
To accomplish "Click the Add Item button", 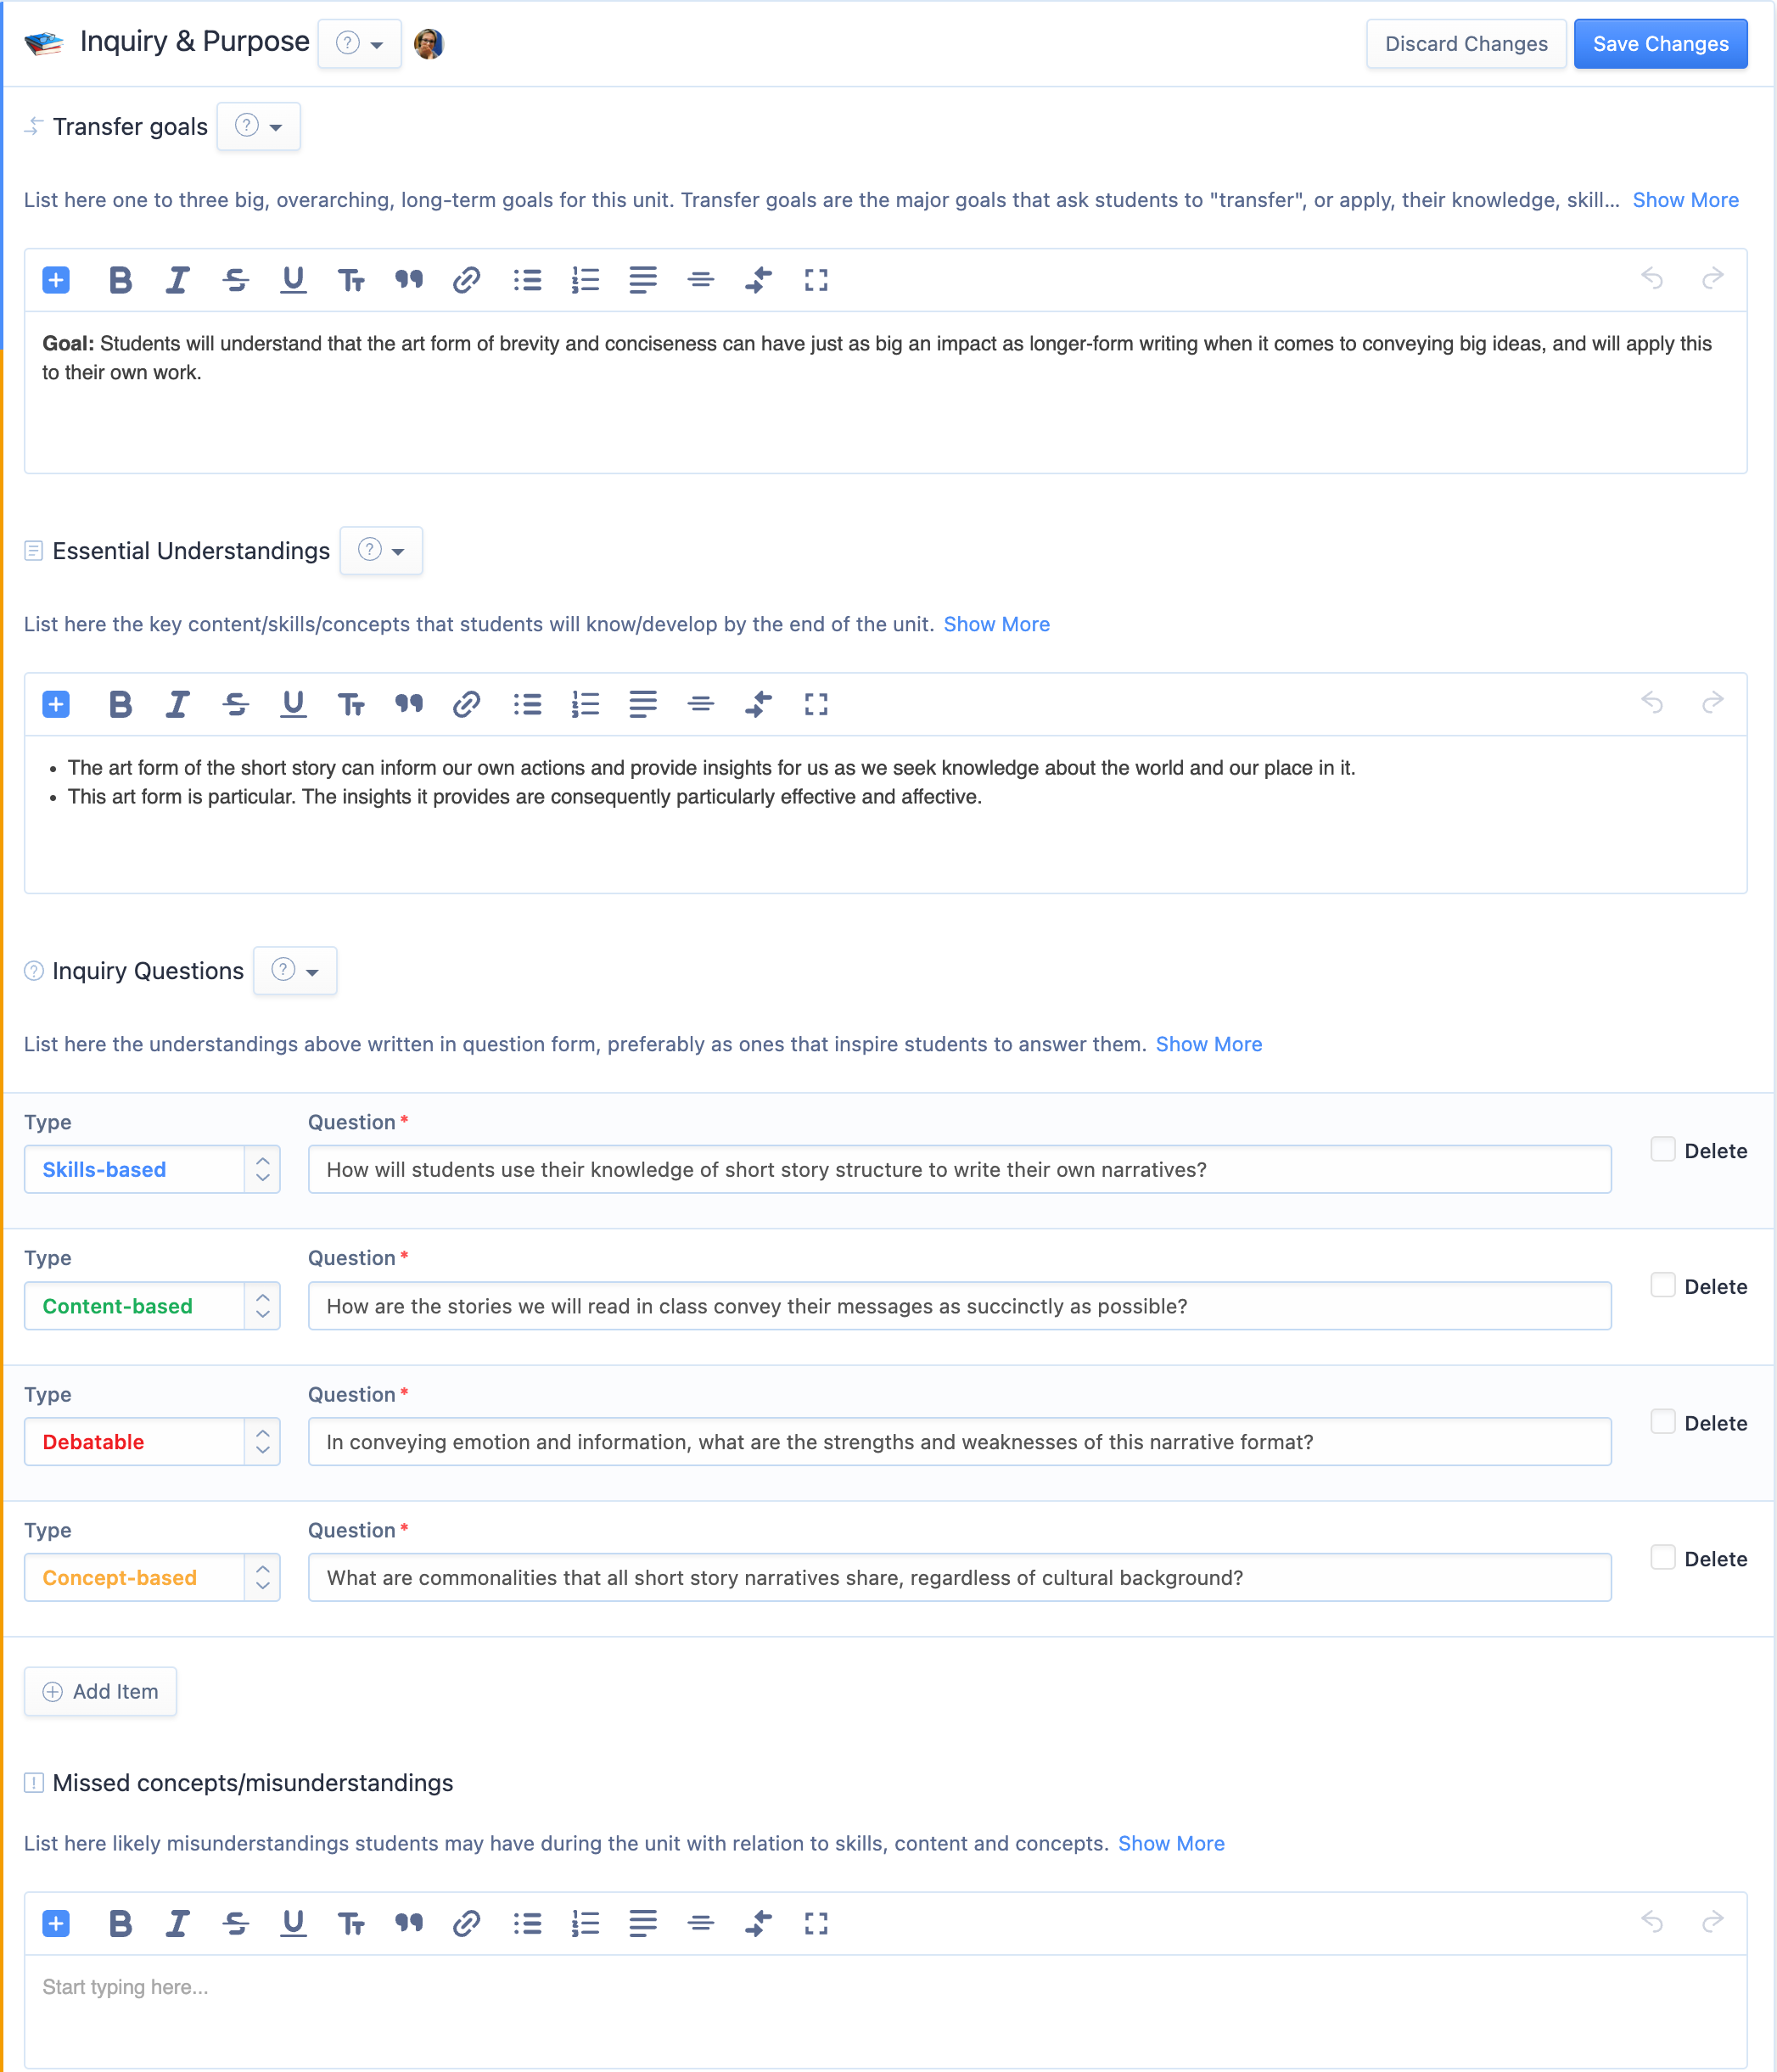I will coord(100,1691).
